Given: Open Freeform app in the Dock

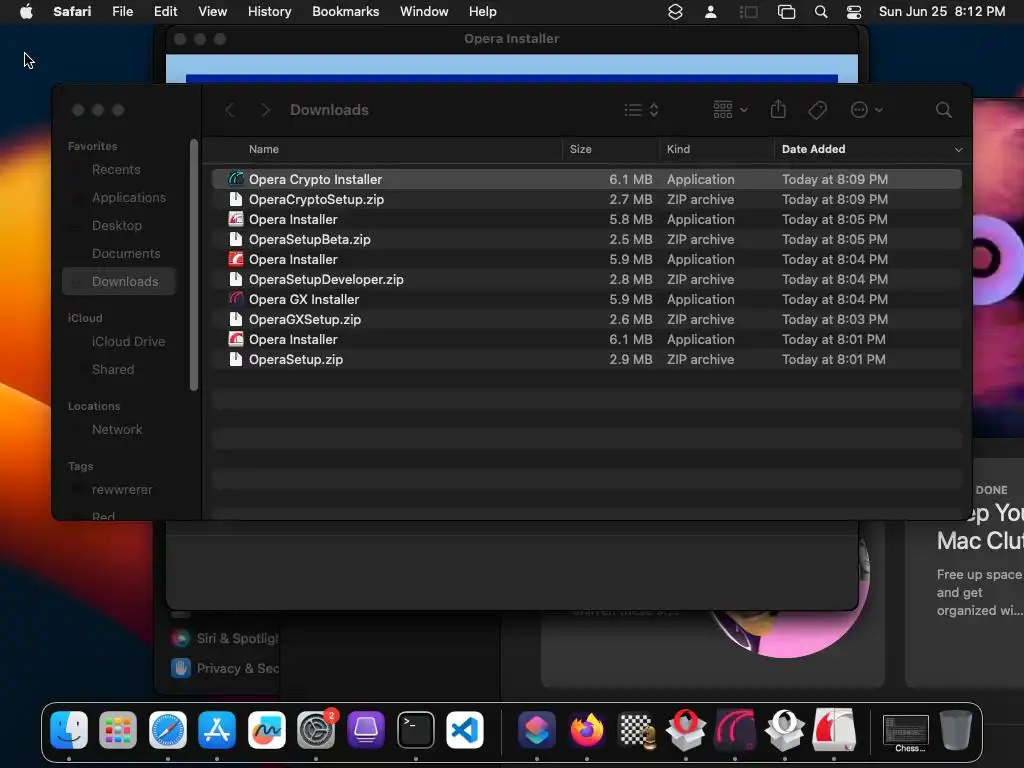Looking at the screenshot, I should pyautogui.click(x=266, y=729).
